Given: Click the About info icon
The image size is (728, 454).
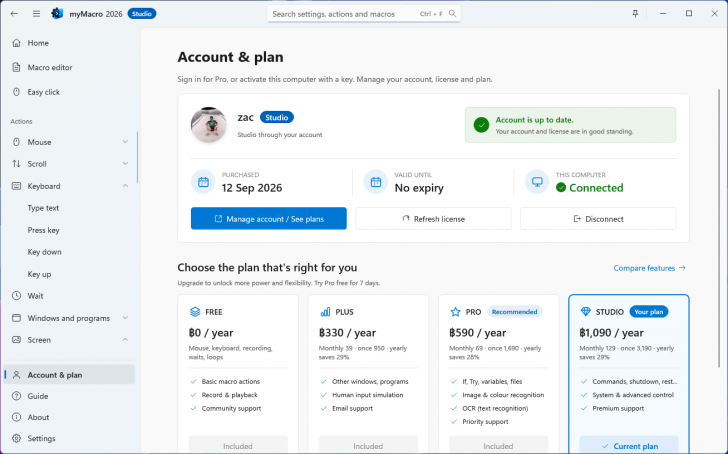Looking at the screenshot, I should point(16,417).
